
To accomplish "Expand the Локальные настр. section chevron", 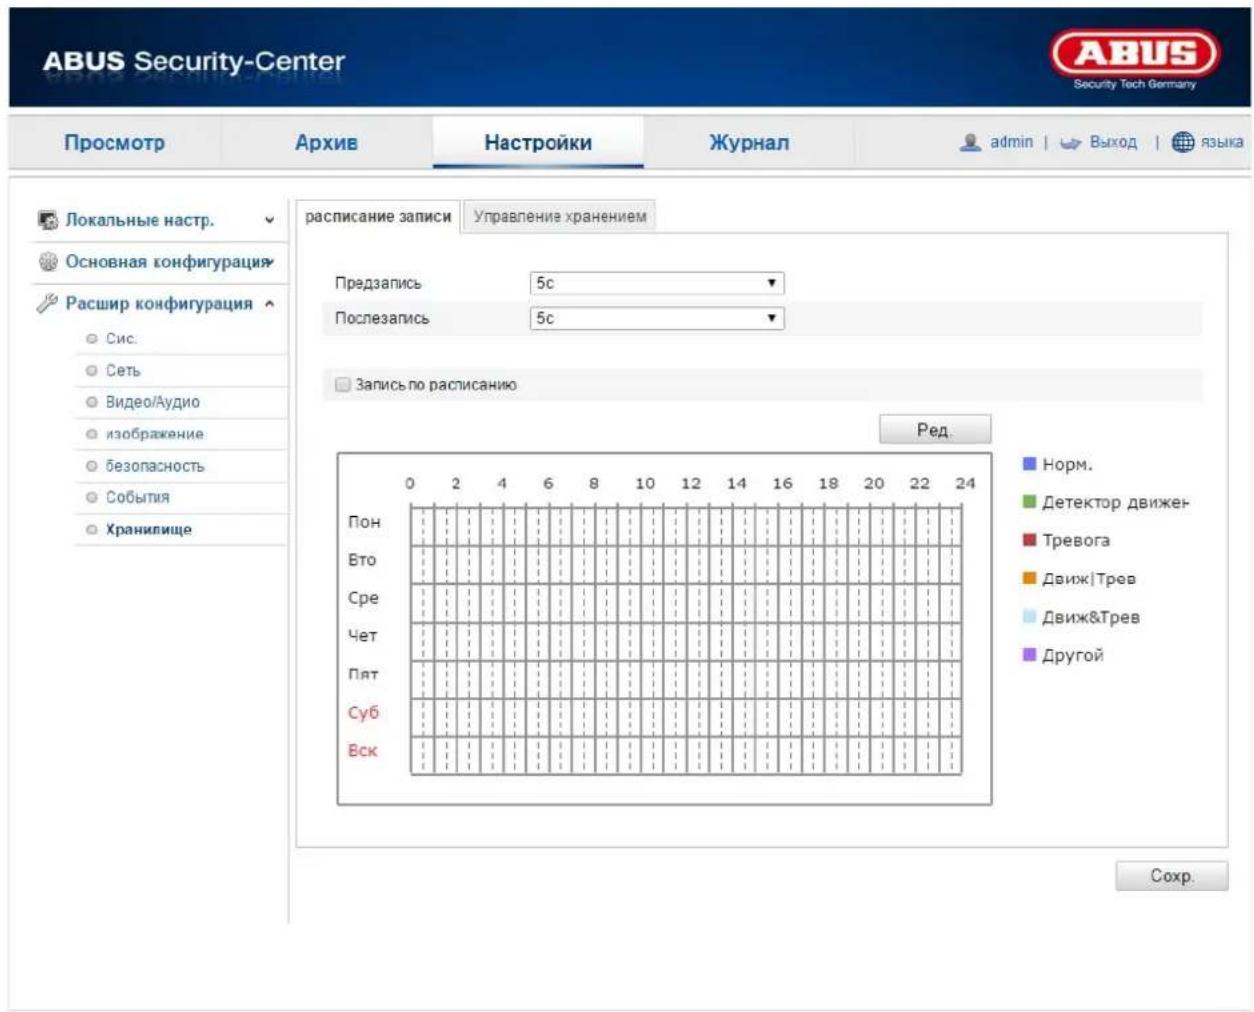I will click(269, 220).
